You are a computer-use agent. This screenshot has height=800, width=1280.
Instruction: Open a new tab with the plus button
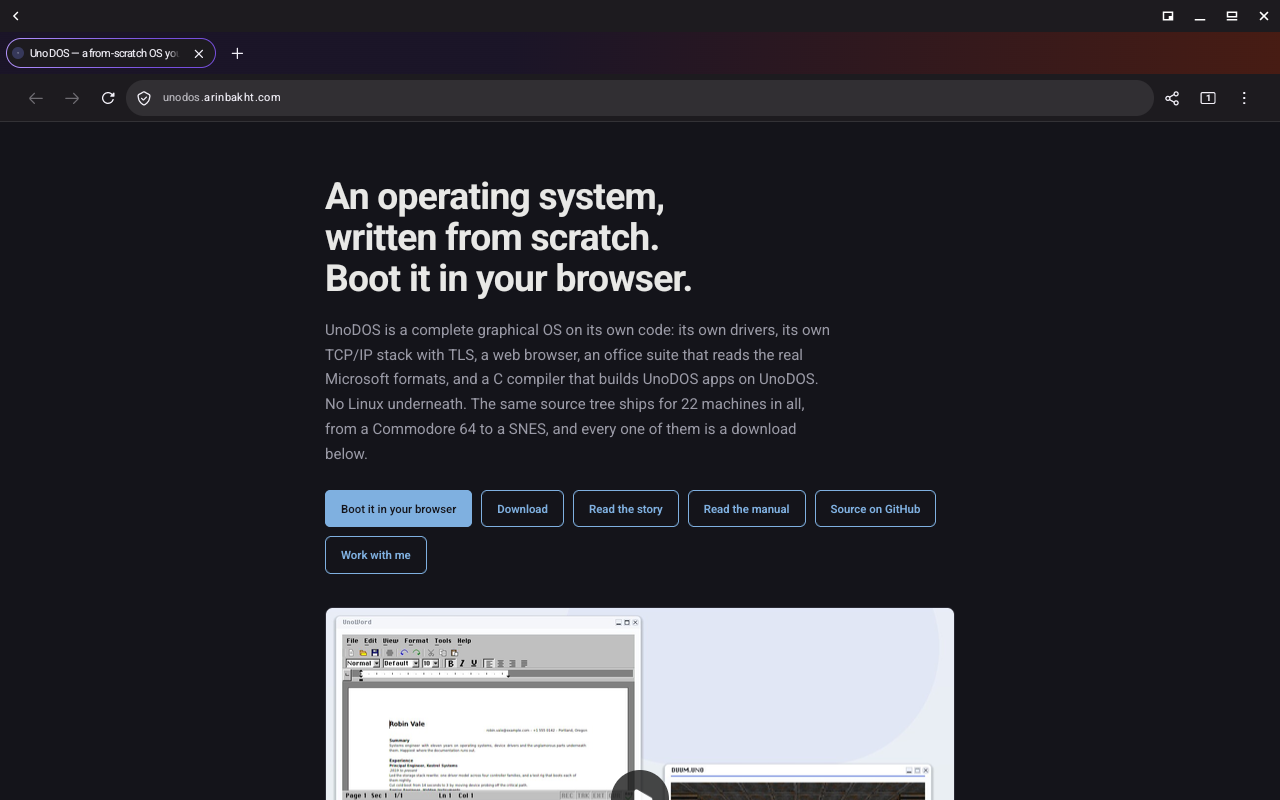237,53
